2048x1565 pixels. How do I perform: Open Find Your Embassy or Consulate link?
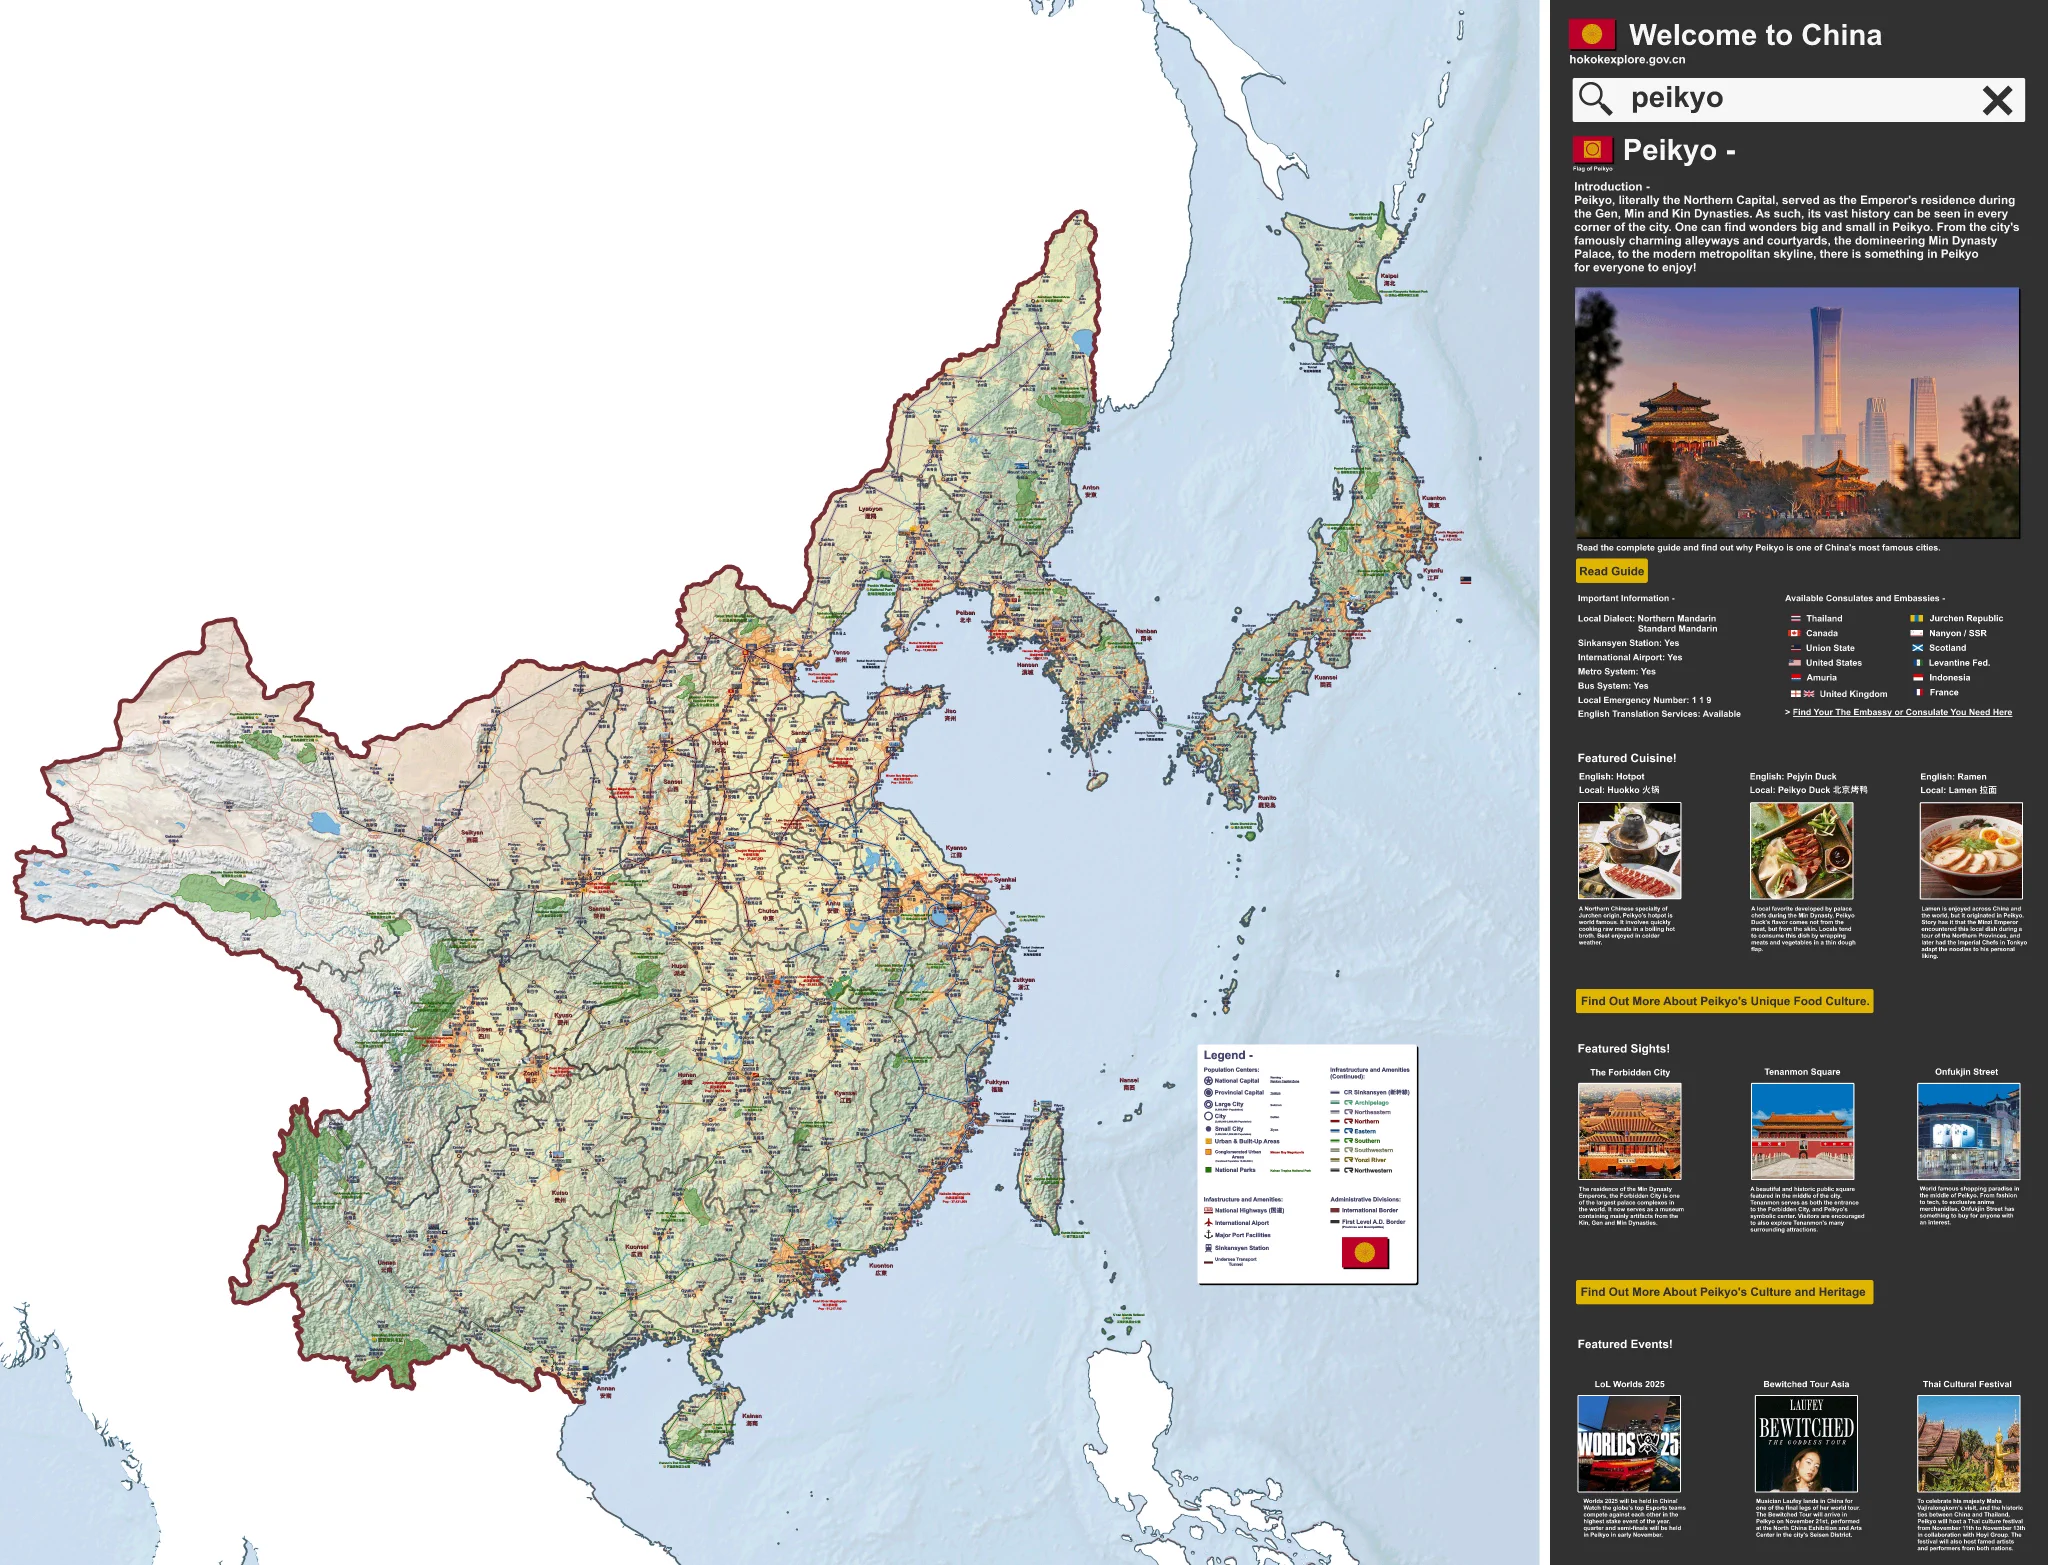click(x=1902, y=712)
